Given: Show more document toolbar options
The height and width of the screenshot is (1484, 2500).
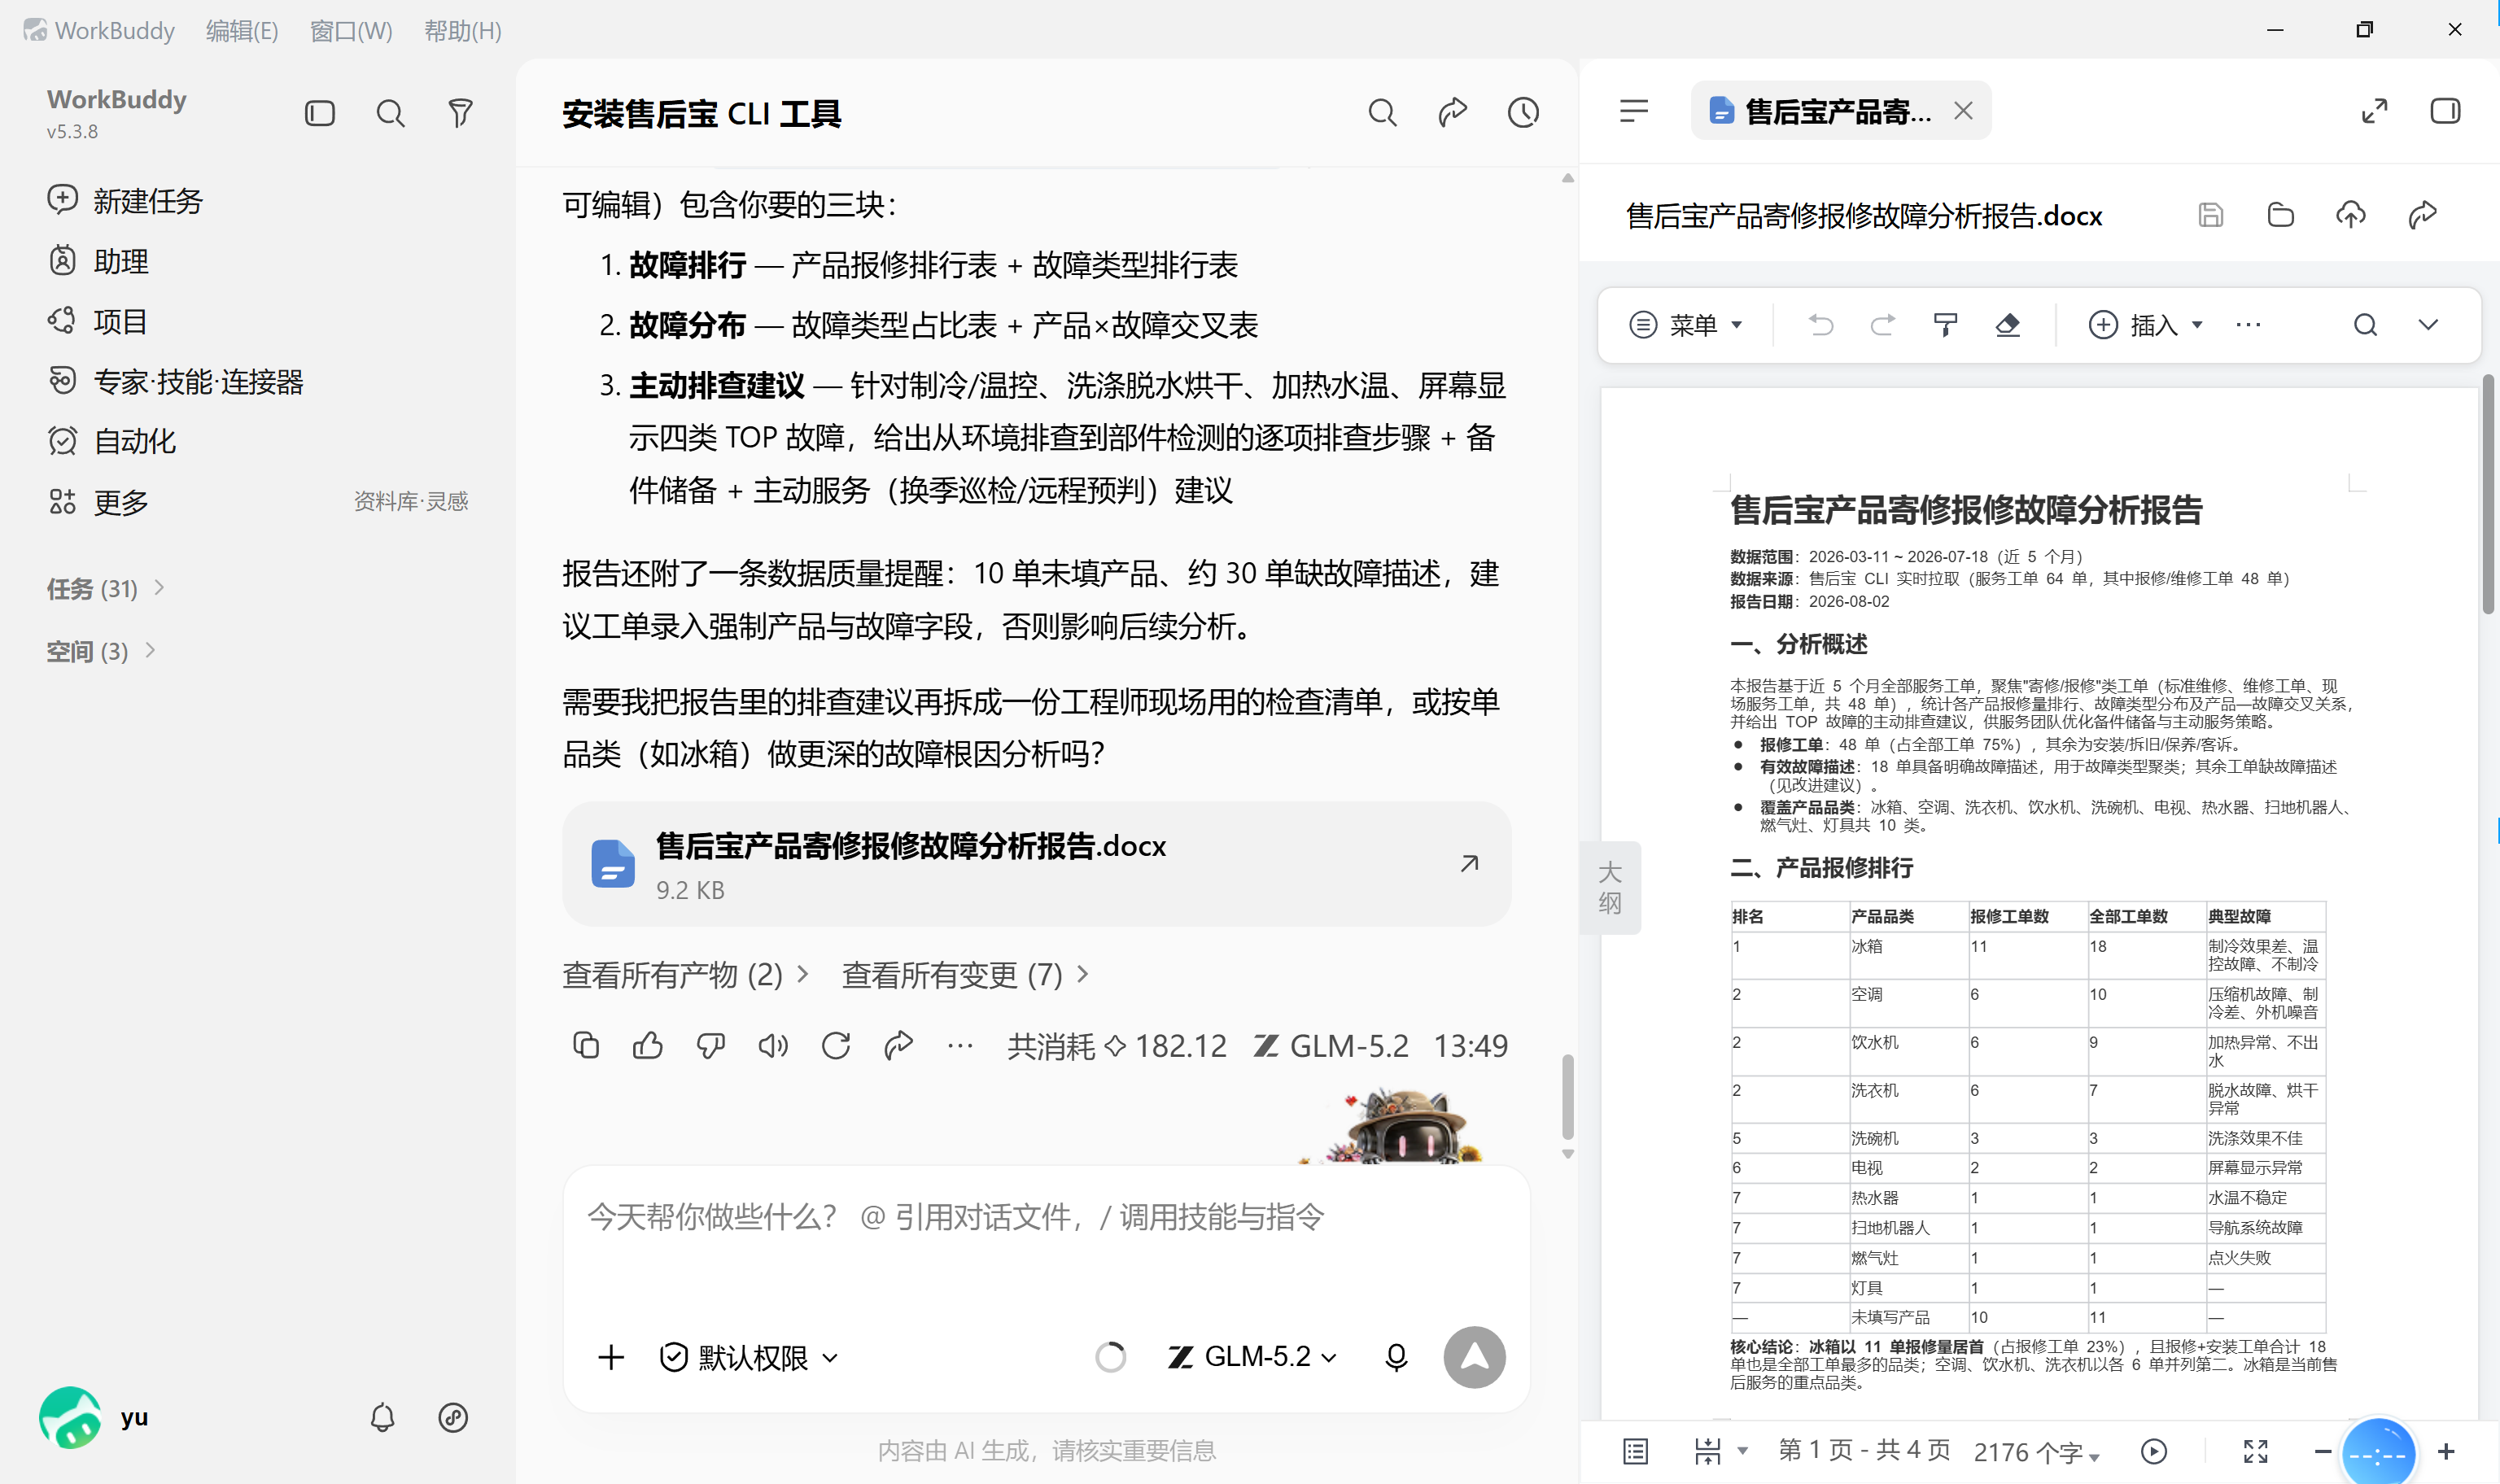Looking at the screenshot, I should coord(2248,325).
